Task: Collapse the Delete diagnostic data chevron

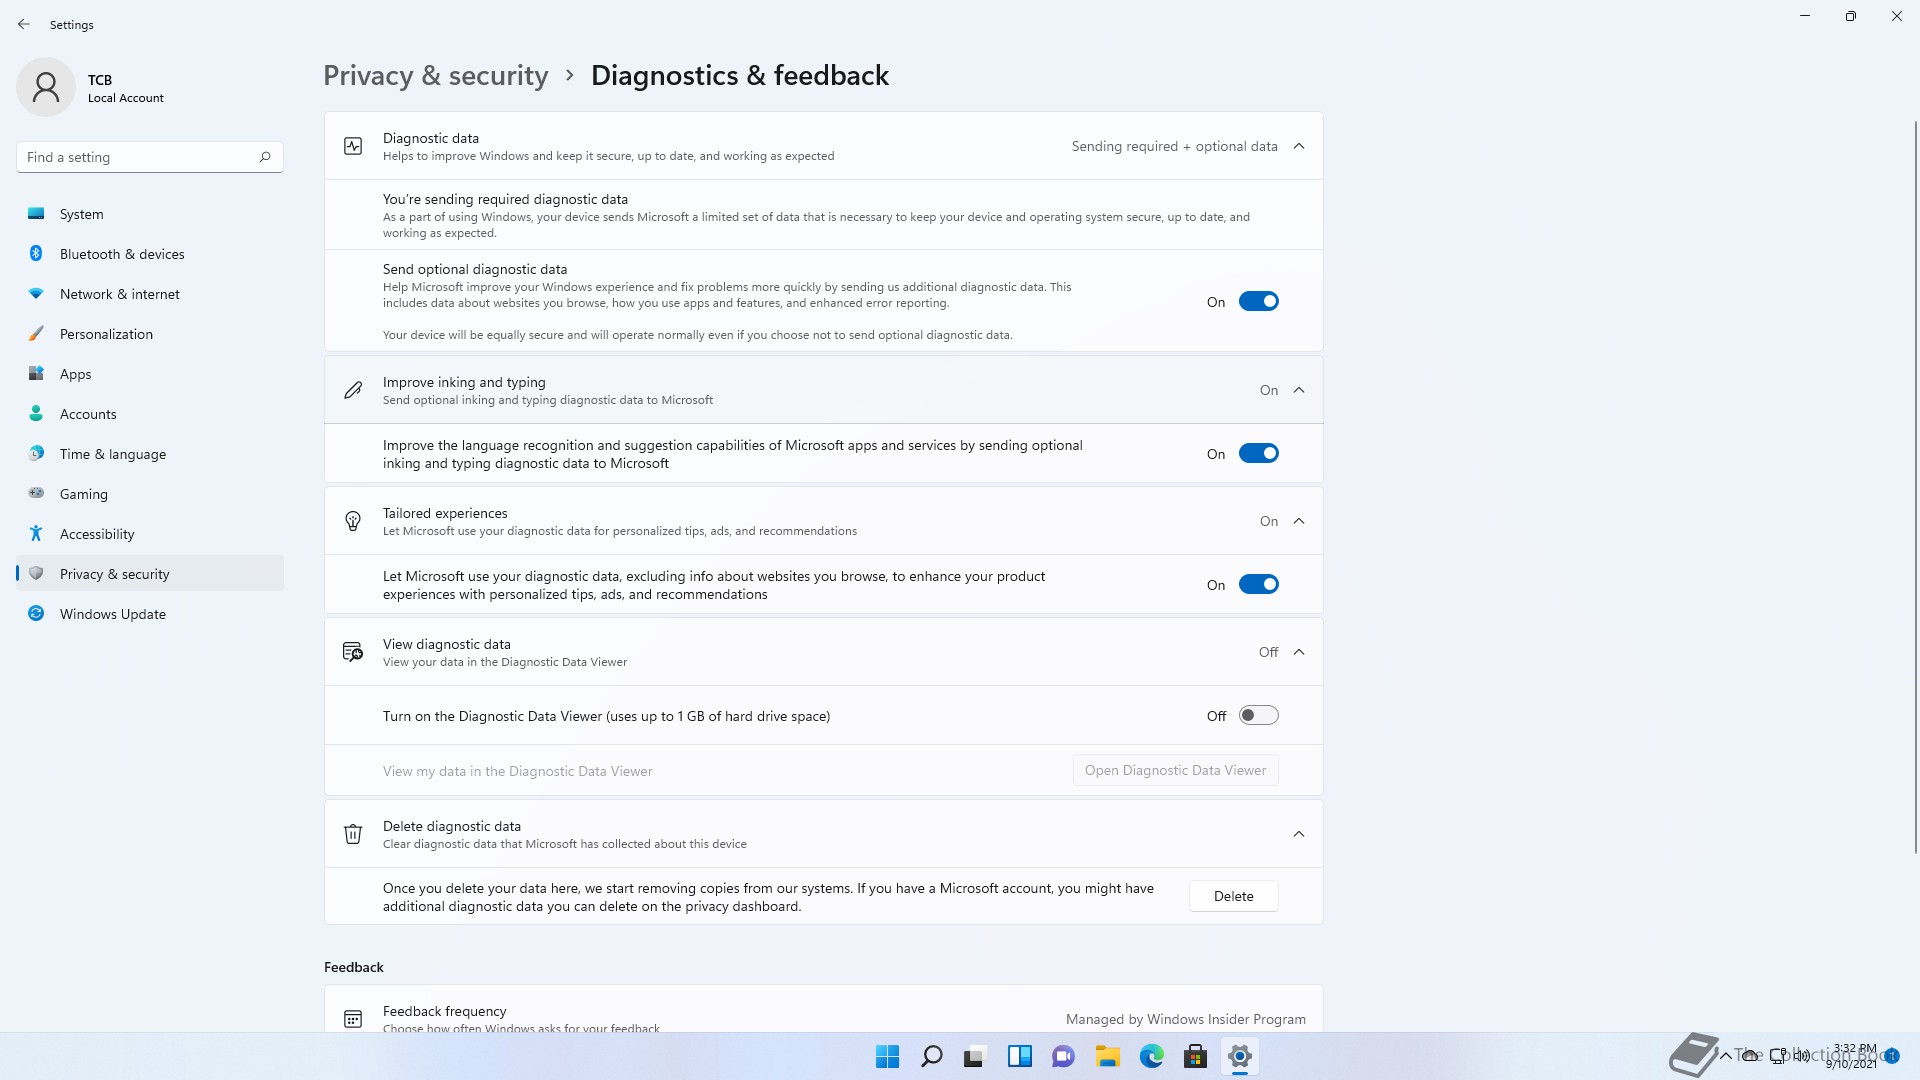Action: (1299, 834)
